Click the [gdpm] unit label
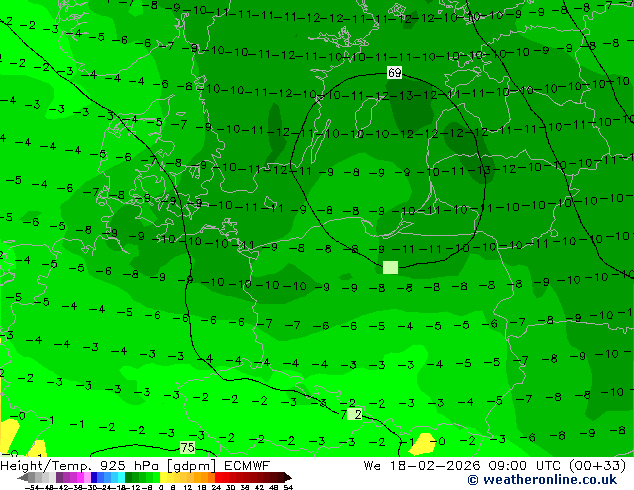Screen dimensions: 634x490 coord(190,466)
